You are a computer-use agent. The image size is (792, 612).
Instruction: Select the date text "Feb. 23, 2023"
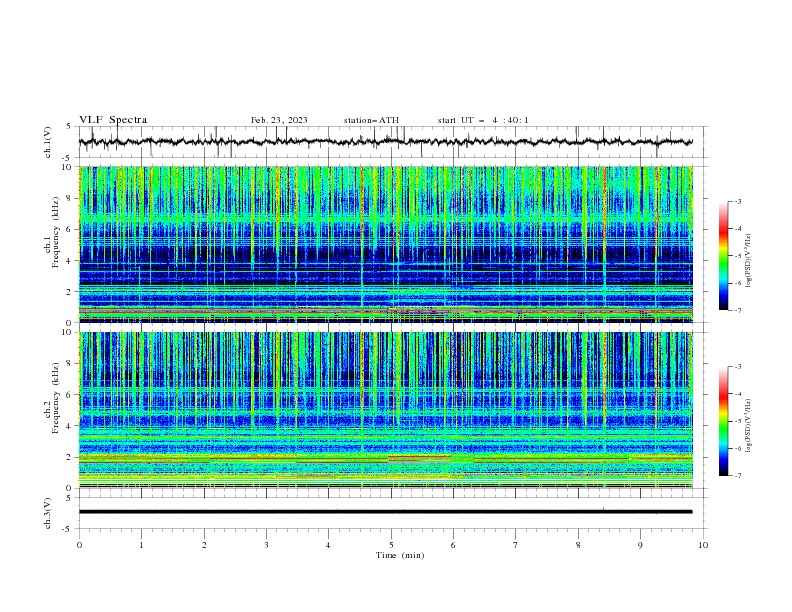(x=279, y=120)
